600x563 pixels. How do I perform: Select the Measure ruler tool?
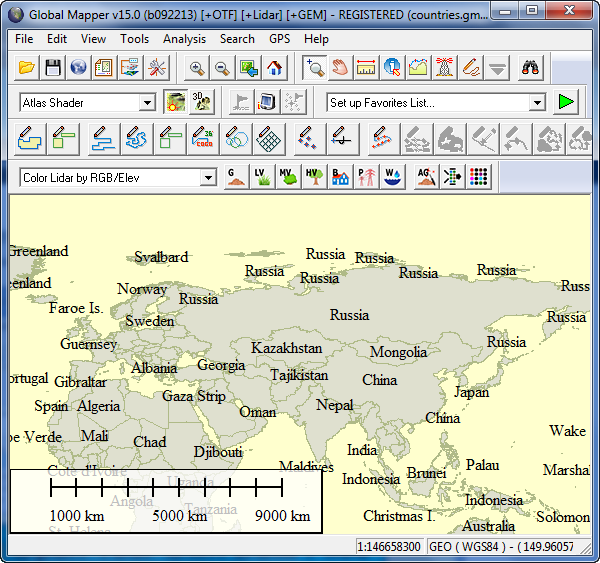coord(366,68)
